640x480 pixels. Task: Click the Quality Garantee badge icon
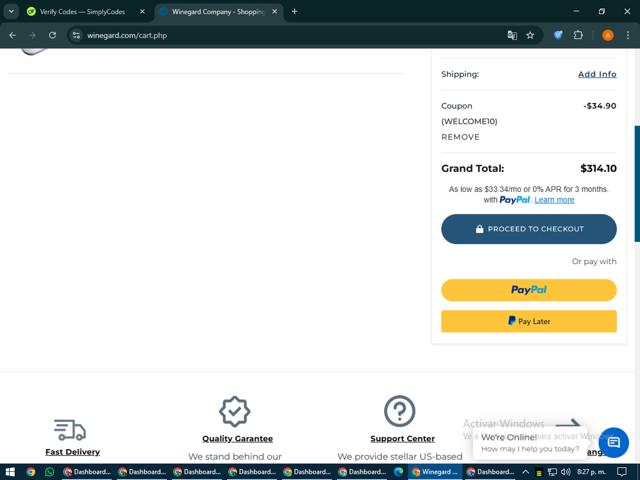[x=235, y=411]
